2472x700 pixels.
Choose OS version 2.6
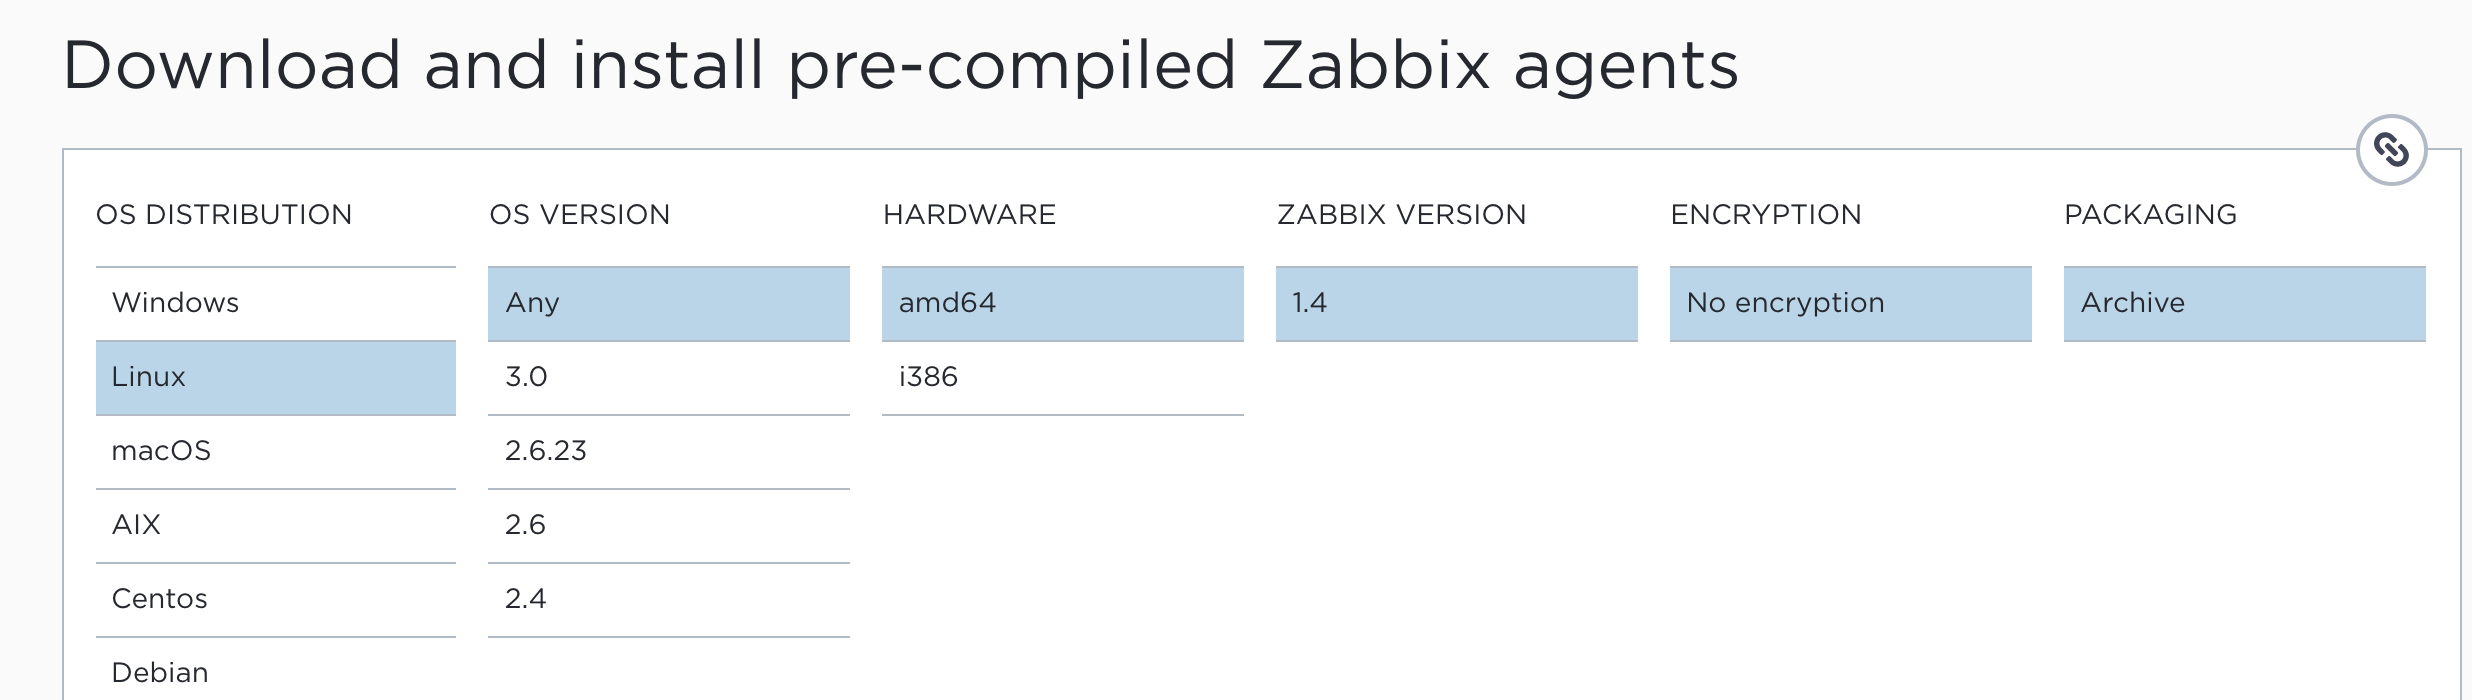(x=669, y=525)
